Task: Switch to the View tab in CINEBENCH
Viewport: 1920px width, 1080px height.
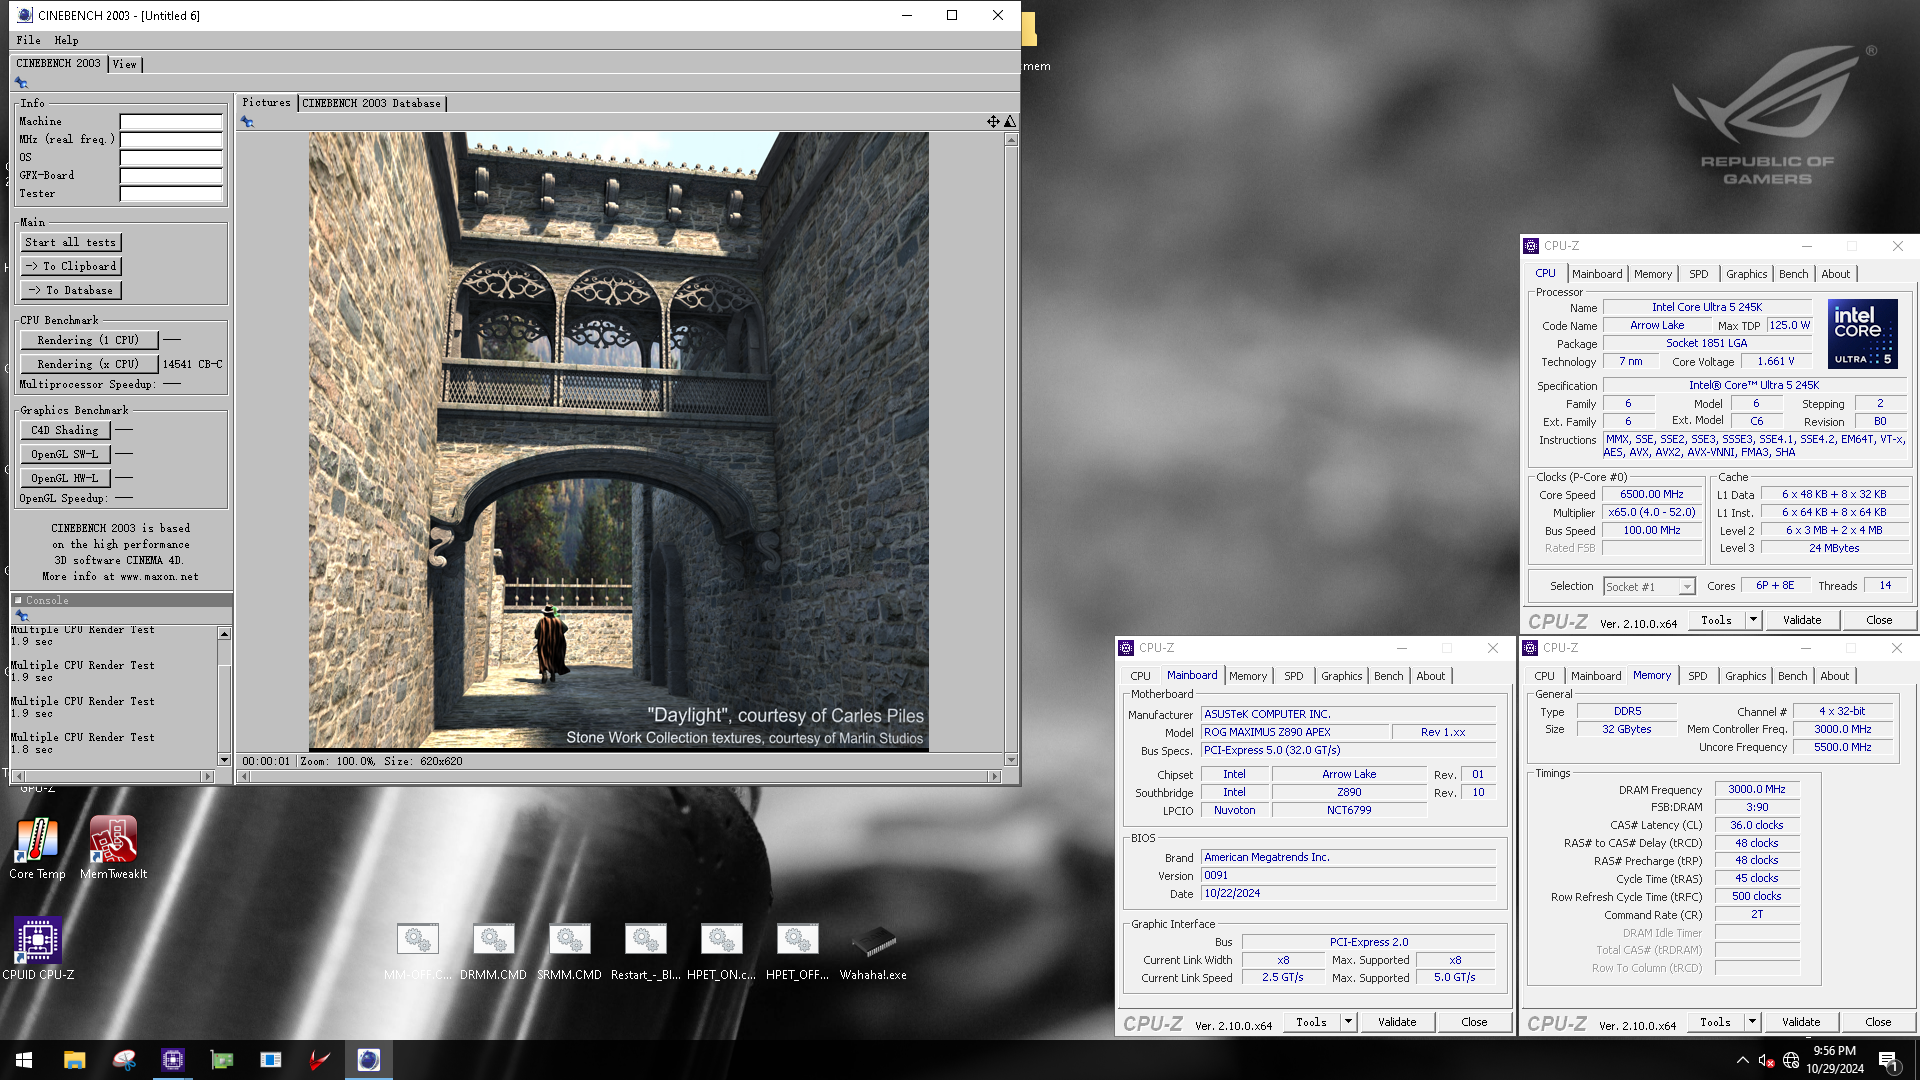Action: [x=124, y=64]
